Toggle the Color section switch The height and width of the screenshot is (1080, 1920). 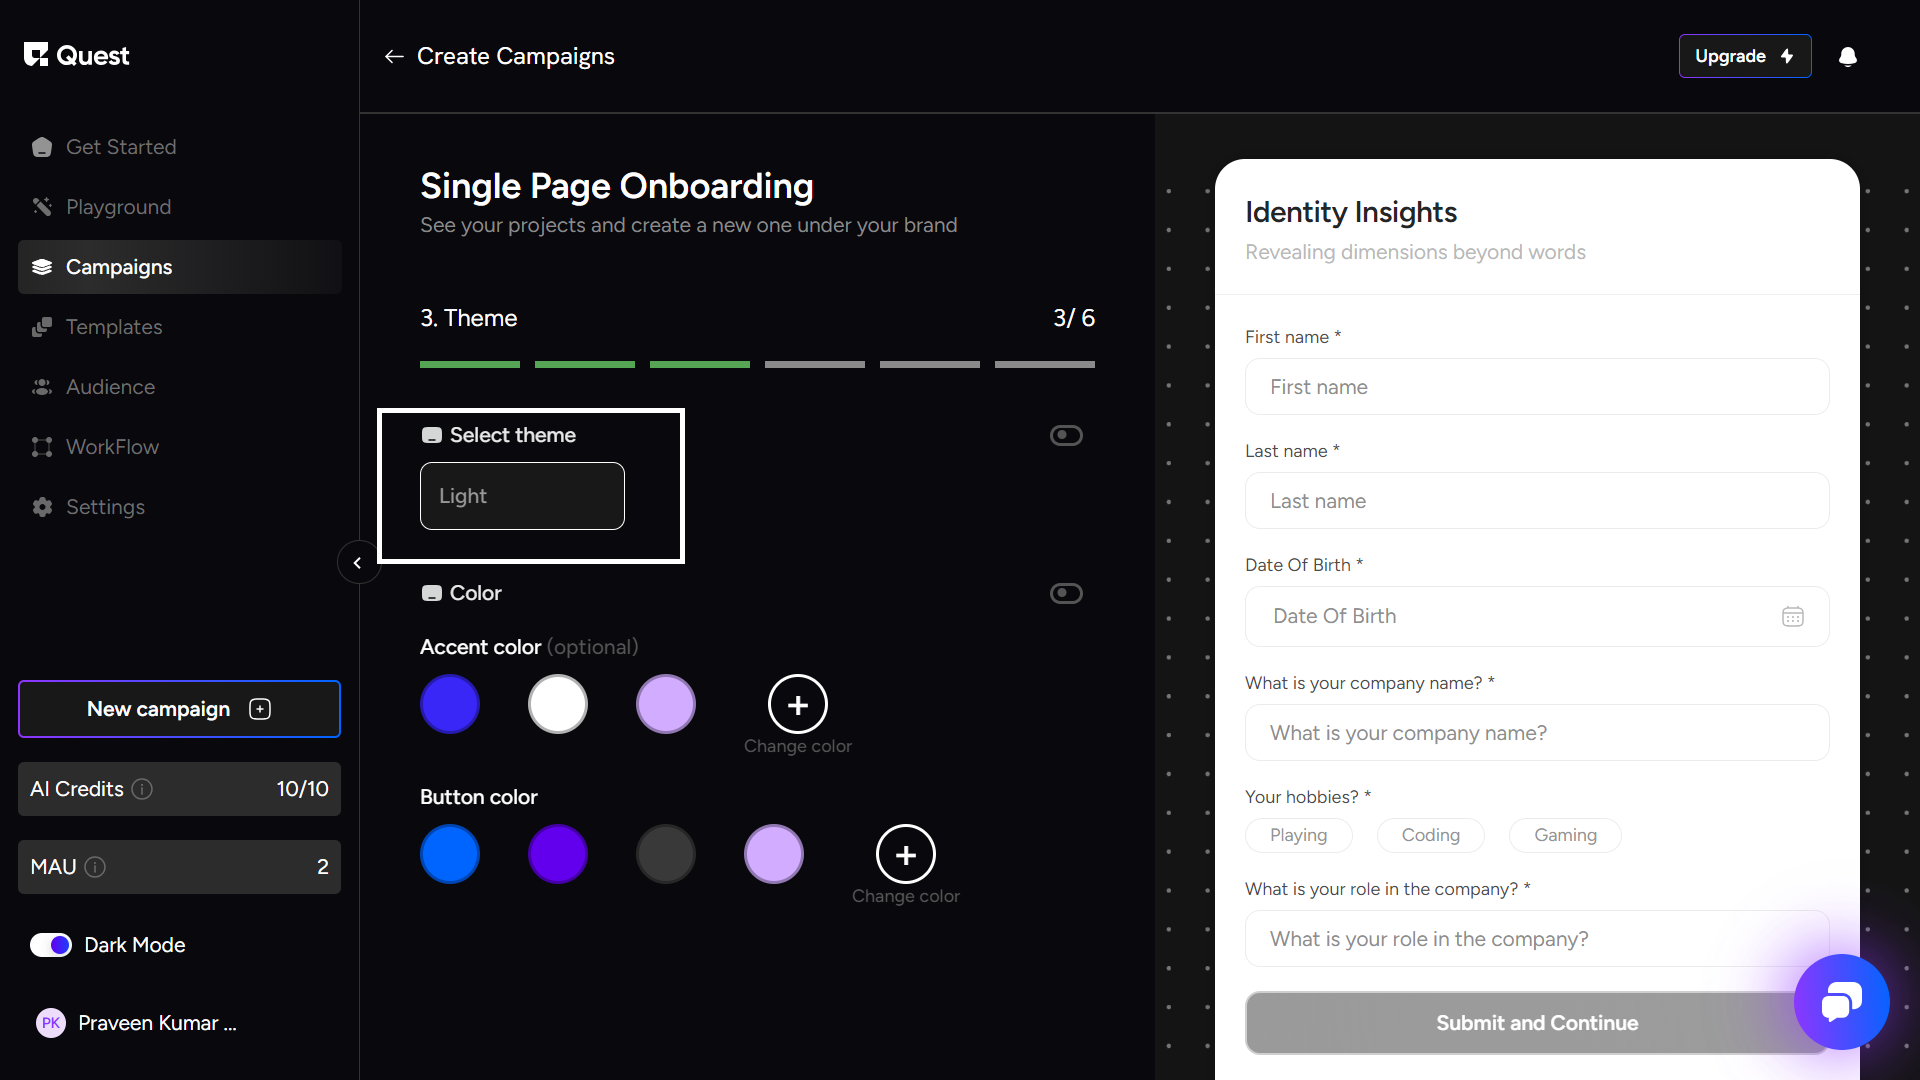pos(1066,593)
